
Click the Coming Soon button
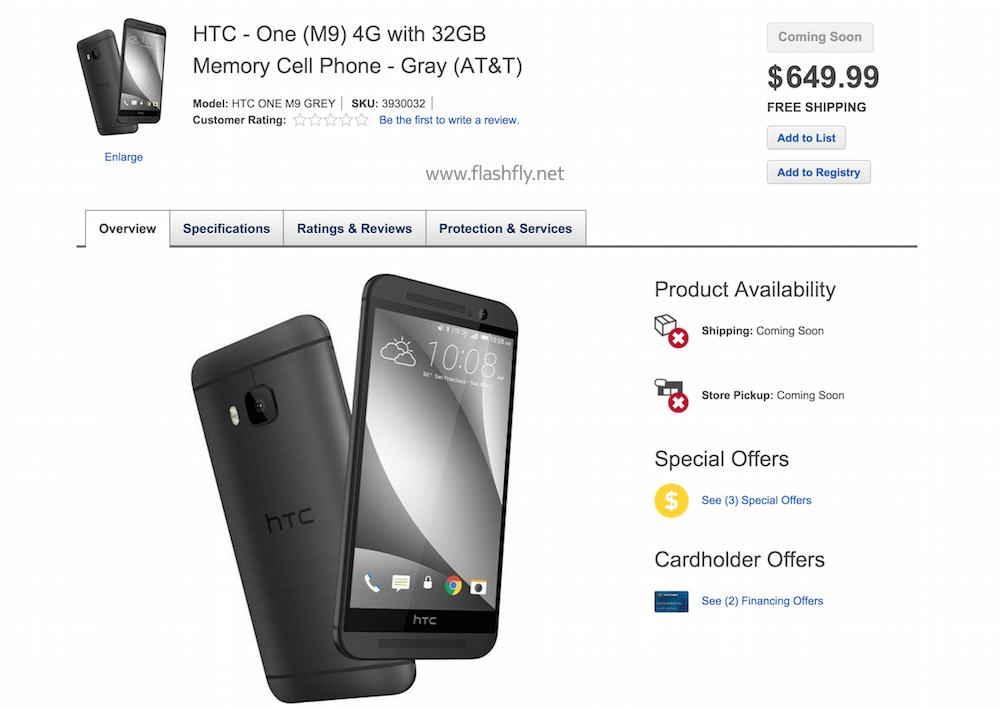820,37
